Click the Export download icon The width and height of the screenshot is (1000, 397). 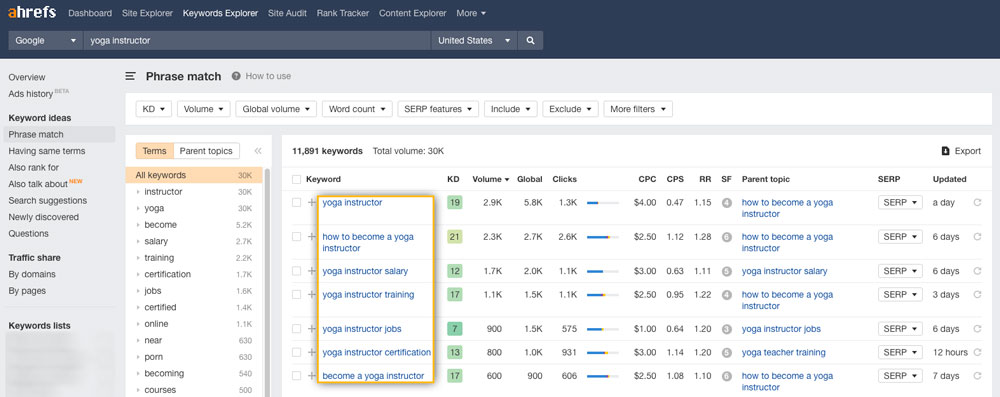pyautogui.click(x=946, y=151)
